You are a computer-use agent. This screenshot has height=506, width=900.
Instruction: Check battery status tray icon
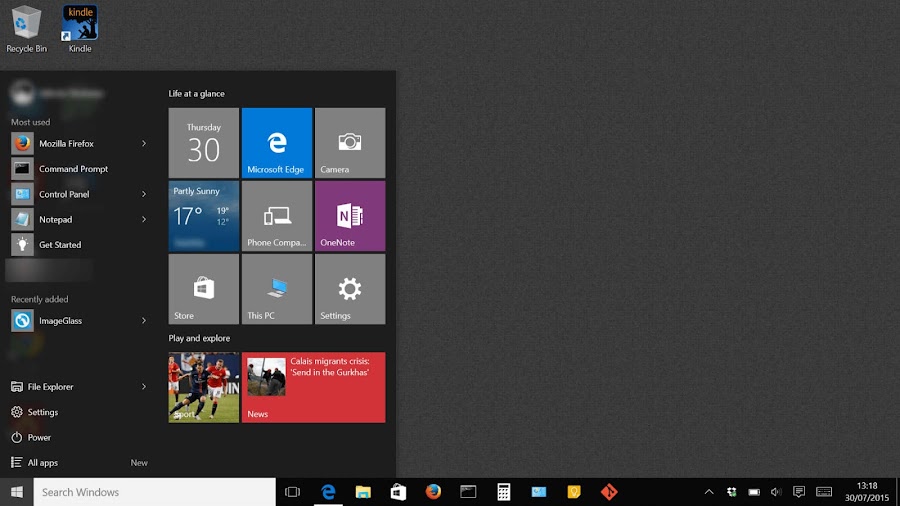tap(754, 492)
